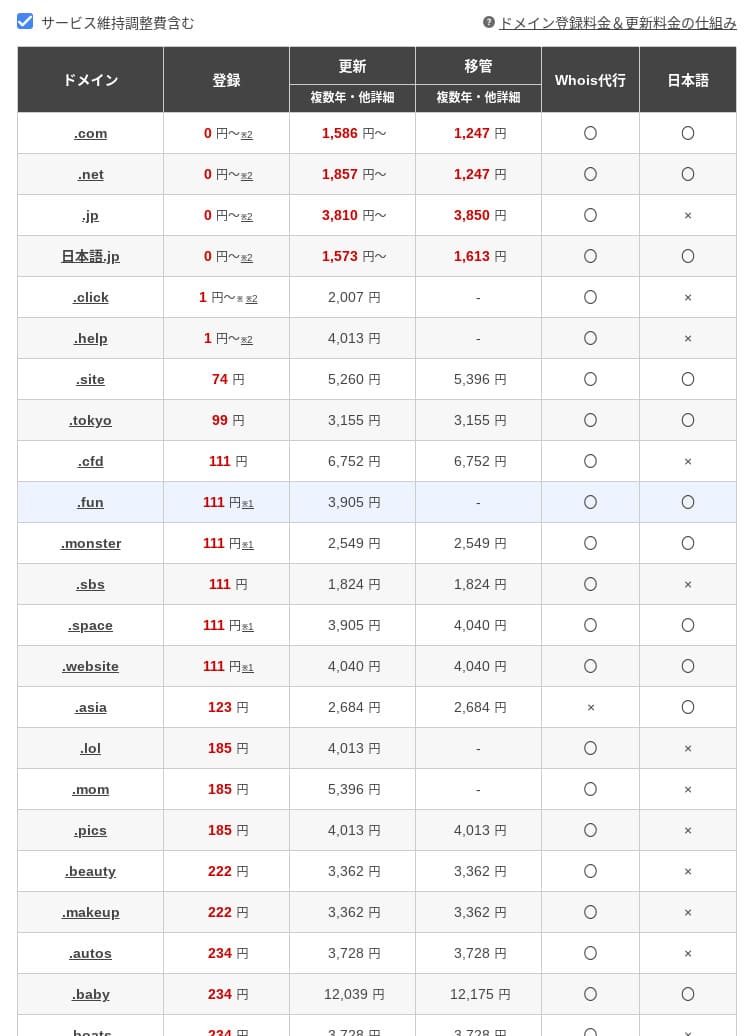This screenshot has height=1036, width=751.
Task: Open the .asia domain link
Action: tap(90, 708)
